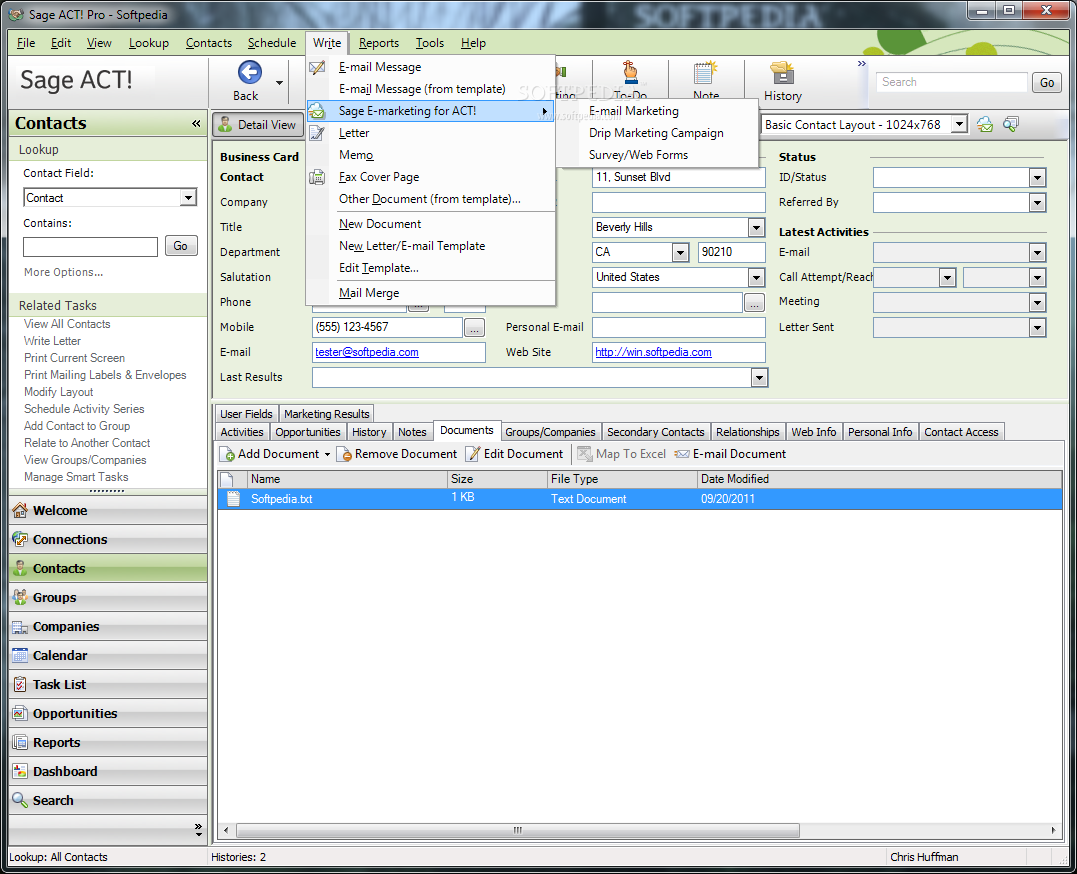Viewport: 1077px width, 874px height.
Task: Click the Sage E-marketing menu icon
Action: [x=317, y=111]
